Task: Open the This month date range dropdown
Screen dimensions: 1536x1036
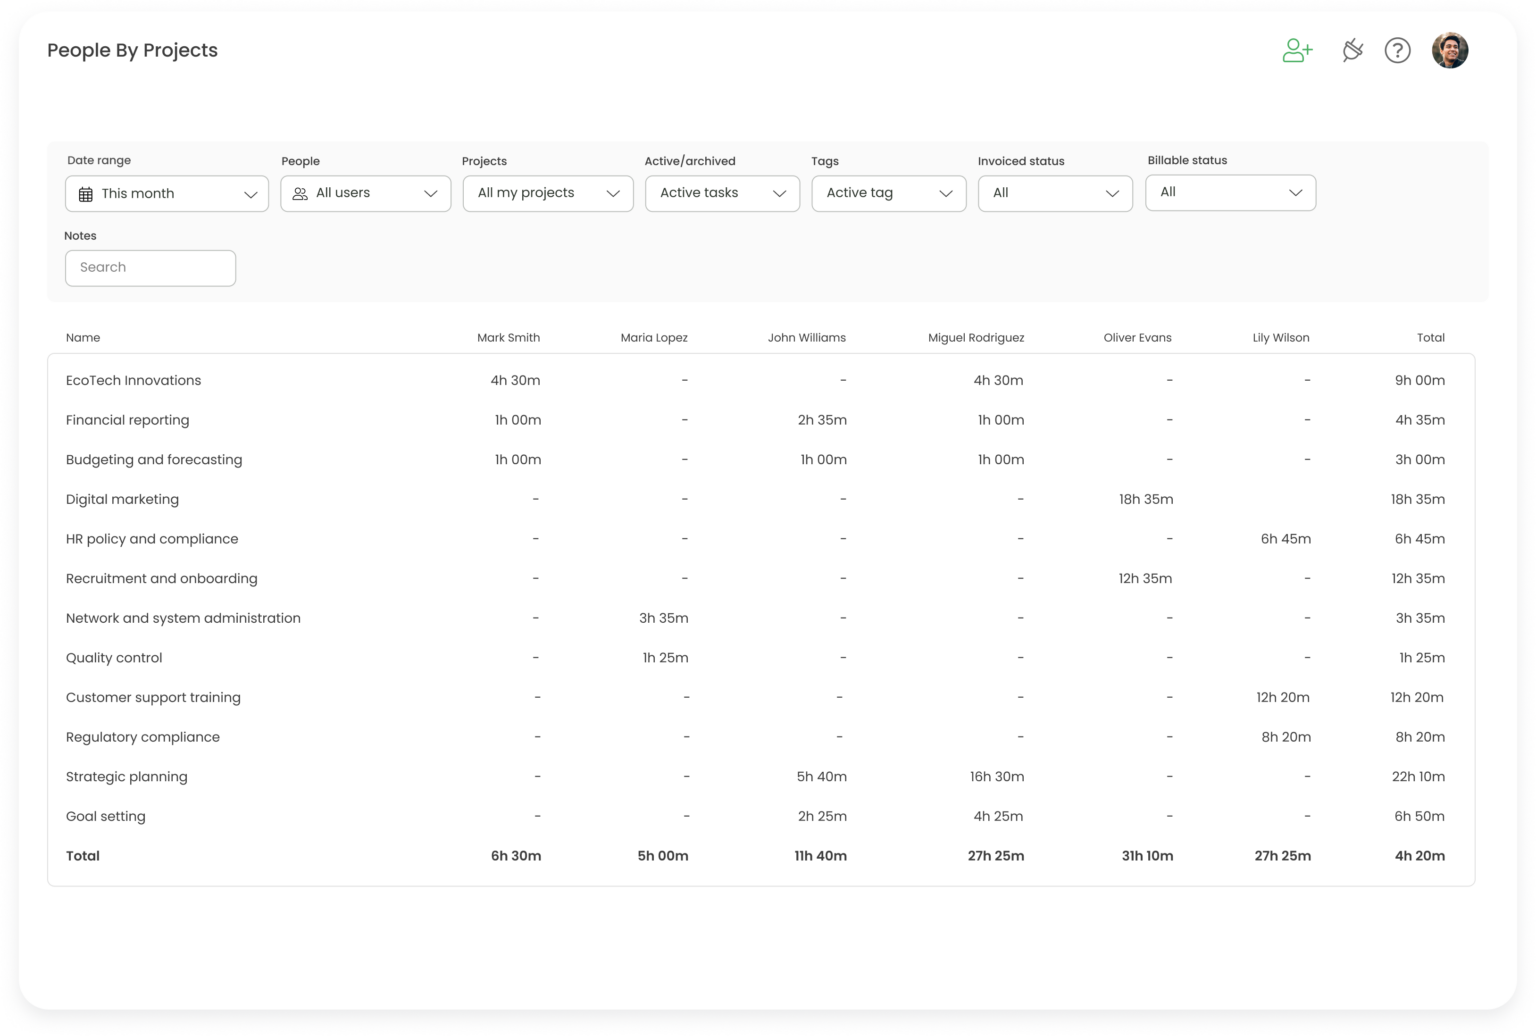Action: point(166,193)
